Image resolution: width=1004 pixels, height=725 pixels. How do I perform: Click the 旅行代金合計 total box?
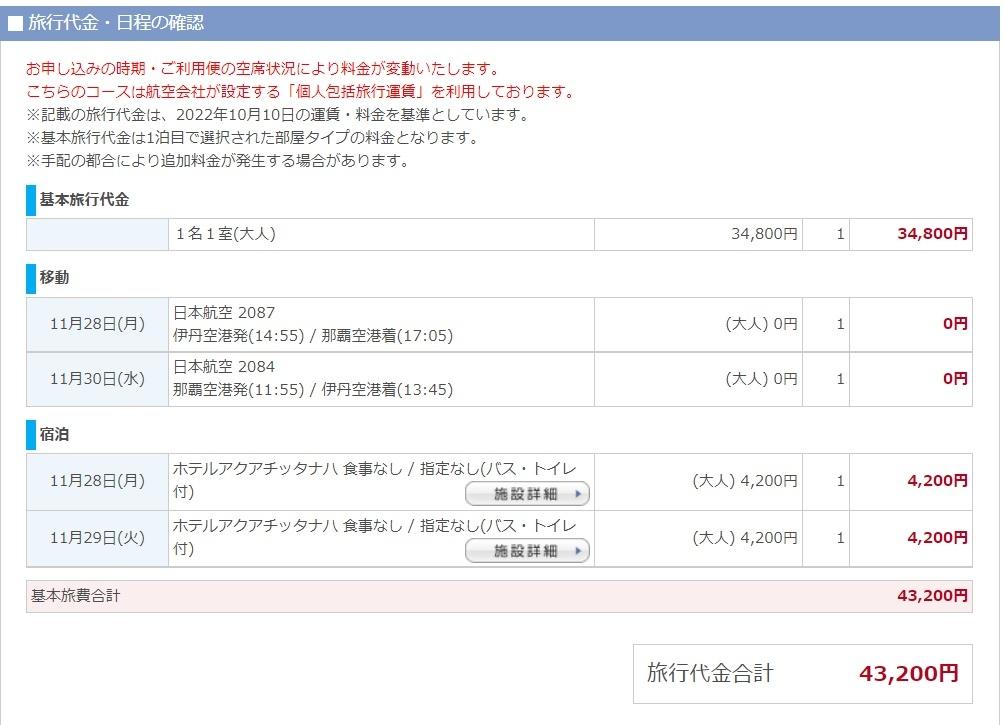(802, 674)
